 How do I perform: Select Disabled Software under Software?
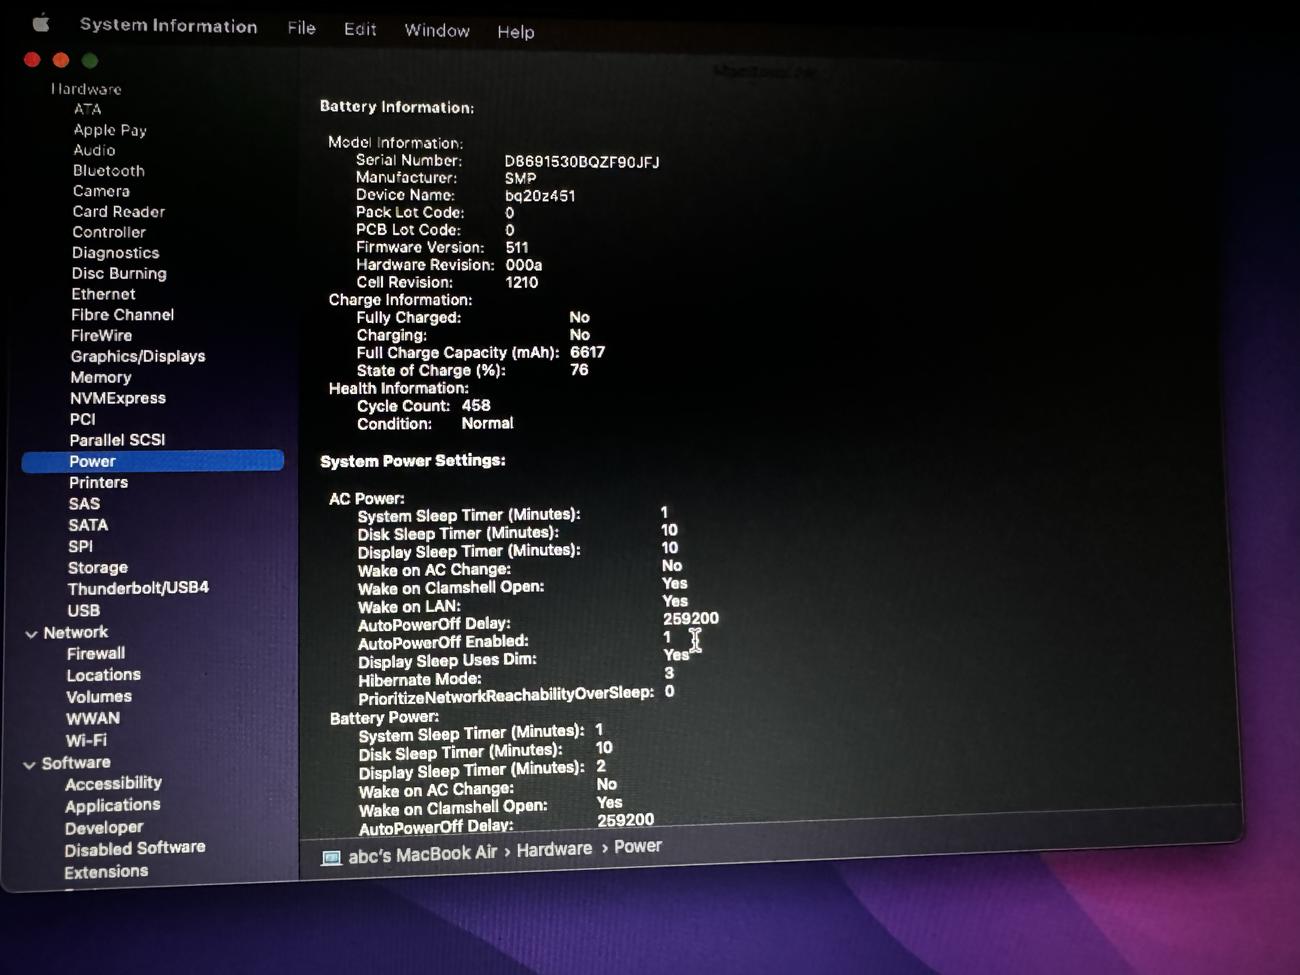coord(135,849)
